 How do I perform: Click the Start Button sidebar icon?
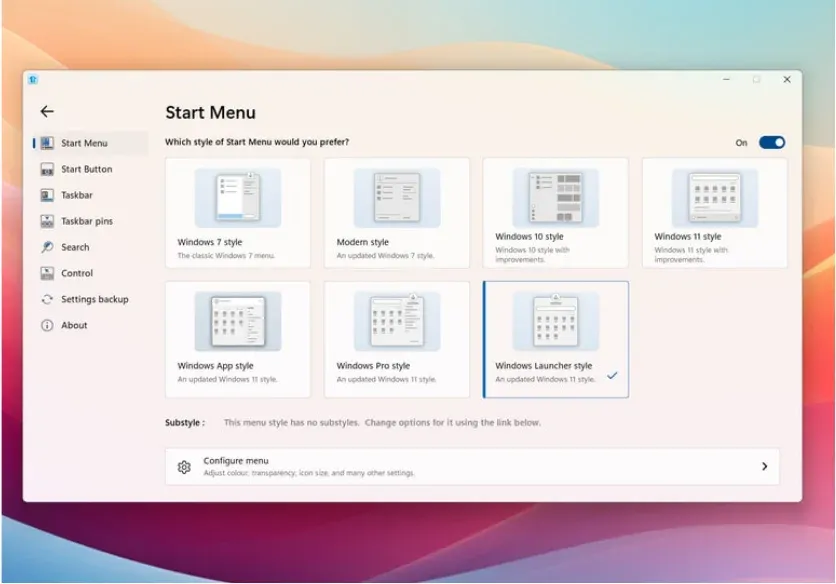[x=47, y=169]
